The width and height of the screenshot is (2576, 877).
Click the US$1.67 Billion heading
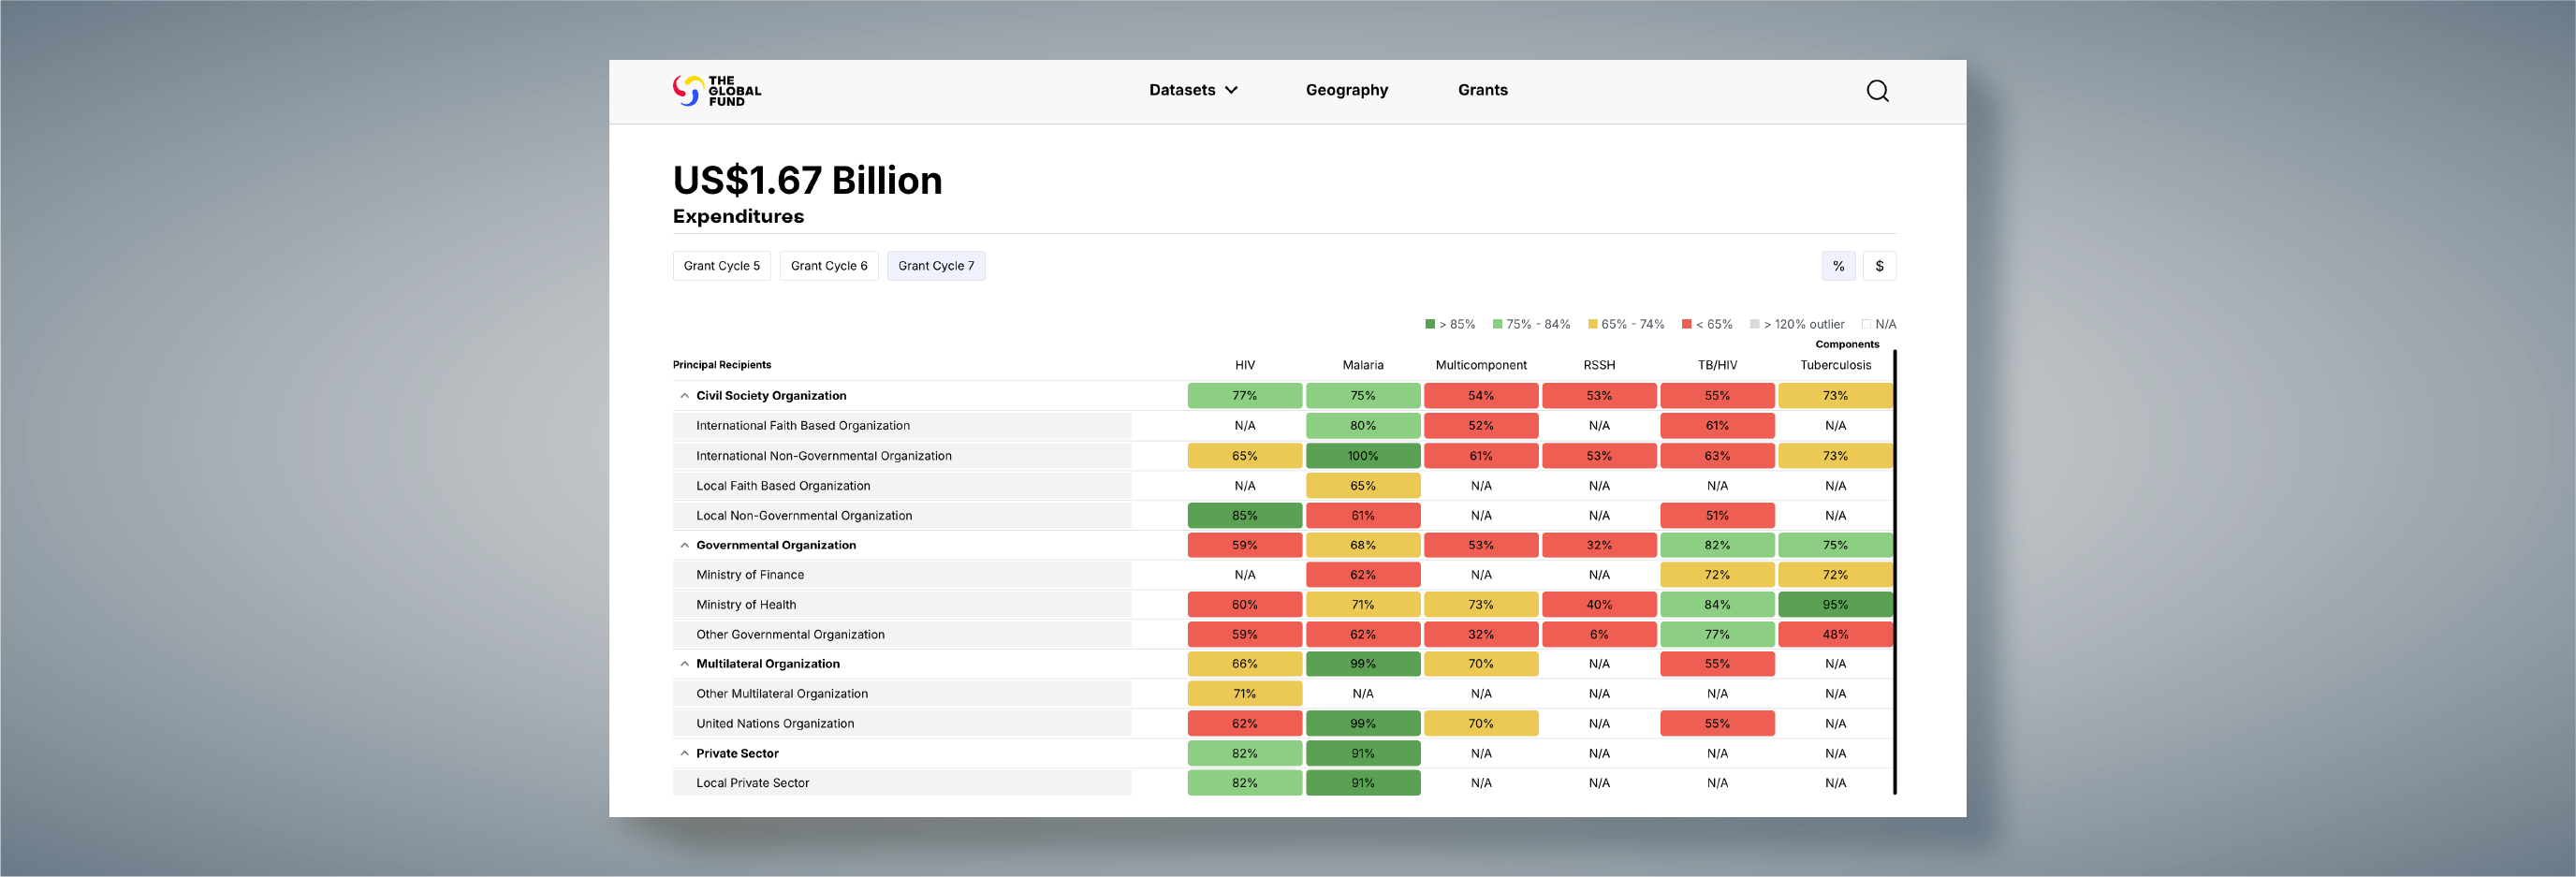click(807, 181)
